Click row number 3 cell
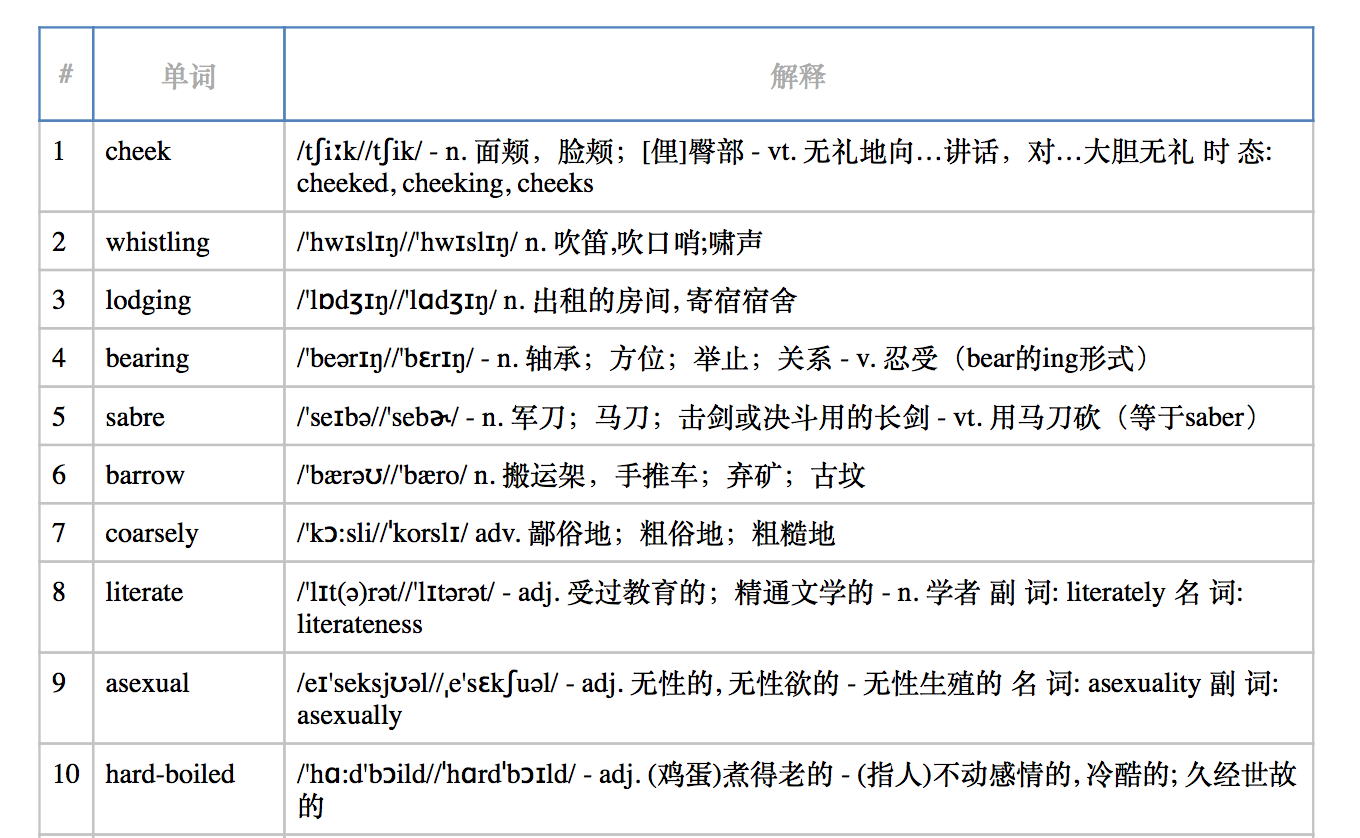Image resolution: width=1360 pixels, height=838 pixels. (66, 299)
